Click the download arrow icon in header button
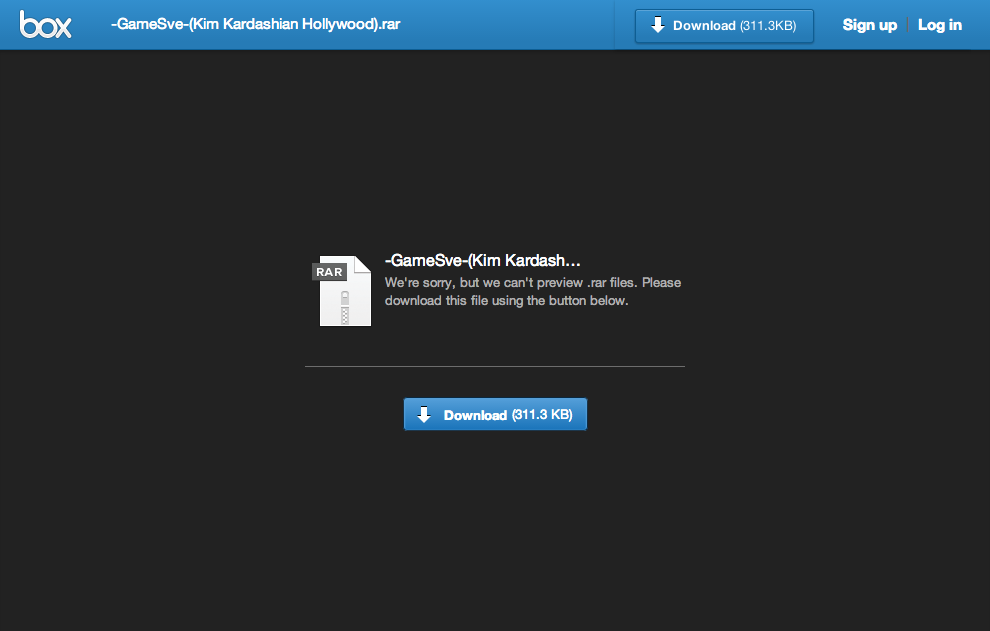The width and height of the screenshot is (990, 631). pyautogui.click(x=657, y=25)
